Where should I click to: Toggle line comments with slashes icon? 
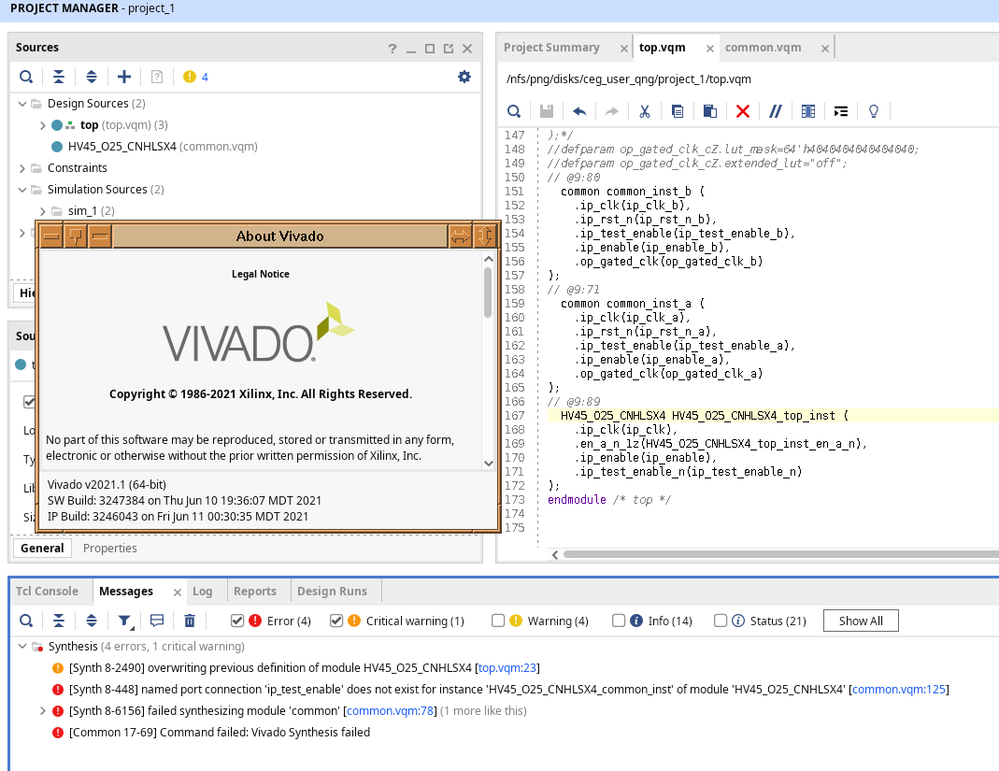(x=775, y=112)
